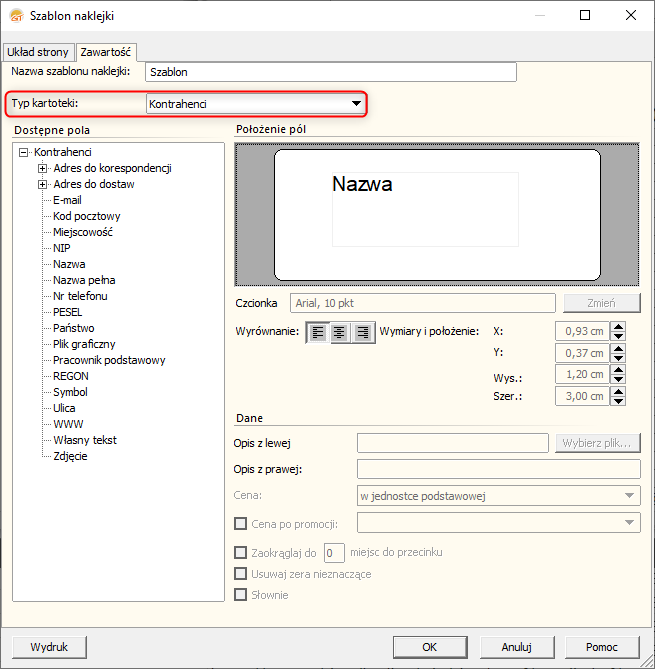The width and height of the screenshot is (655, 669).
Task: Select Państwo tree item
Action: (x=73, y=328)
